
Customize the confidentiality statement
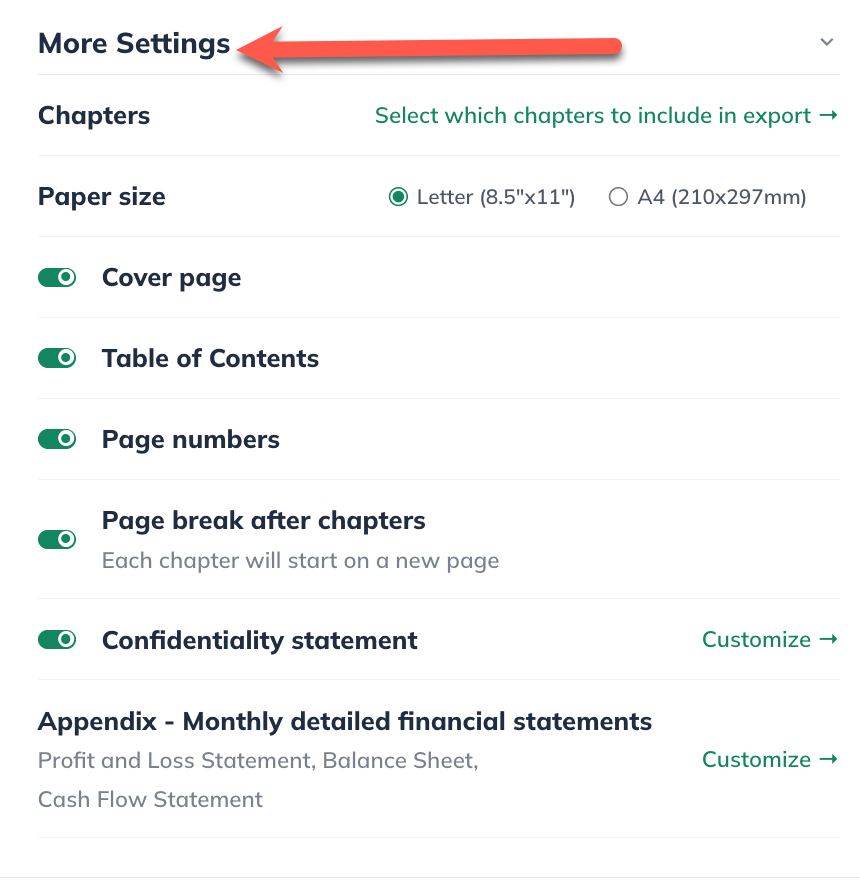(x=757, y=639)
